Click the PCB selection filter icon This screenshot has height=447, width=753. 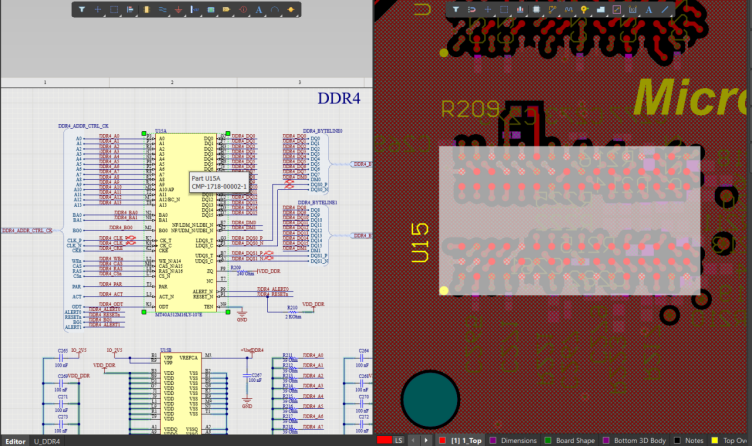pos(456,9)
